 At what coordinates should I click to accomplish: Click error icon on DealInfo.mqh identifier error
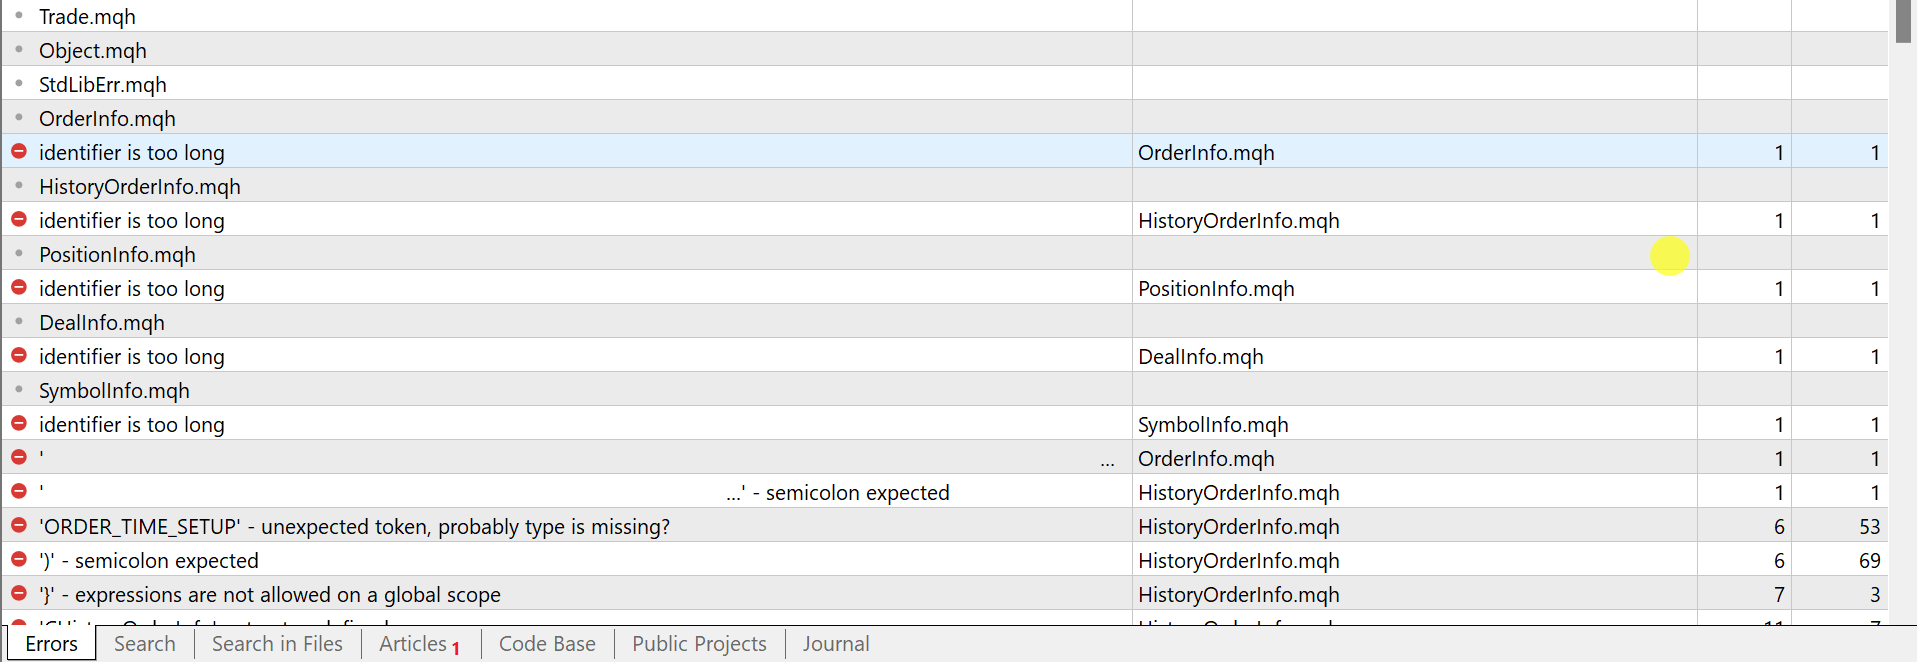pos(19,356)
